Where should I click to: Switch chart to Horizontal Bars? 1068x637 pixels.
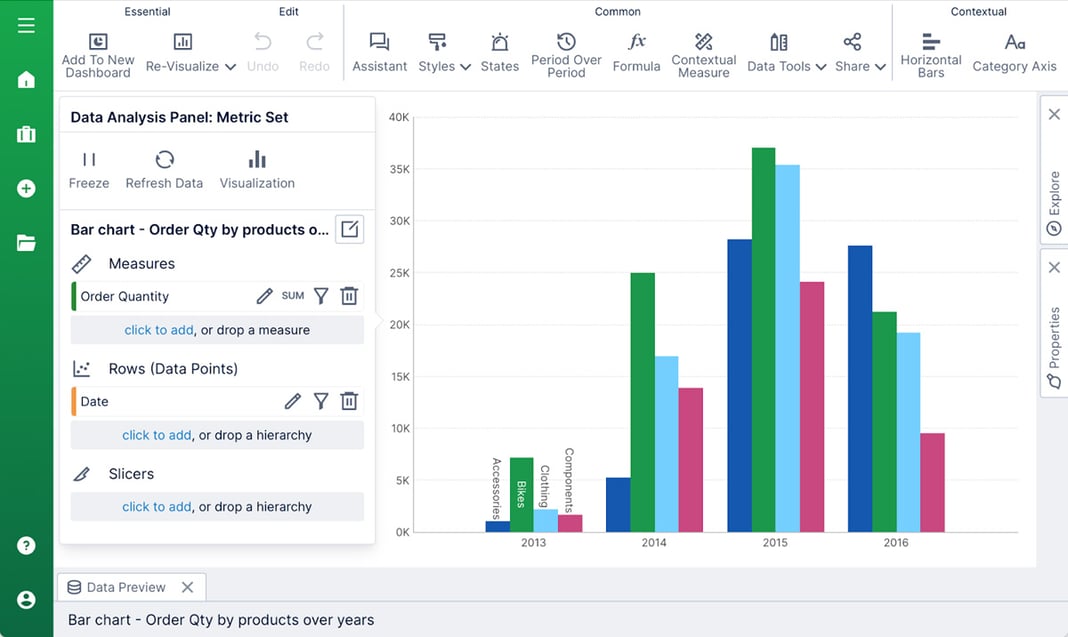coord(929,55)
